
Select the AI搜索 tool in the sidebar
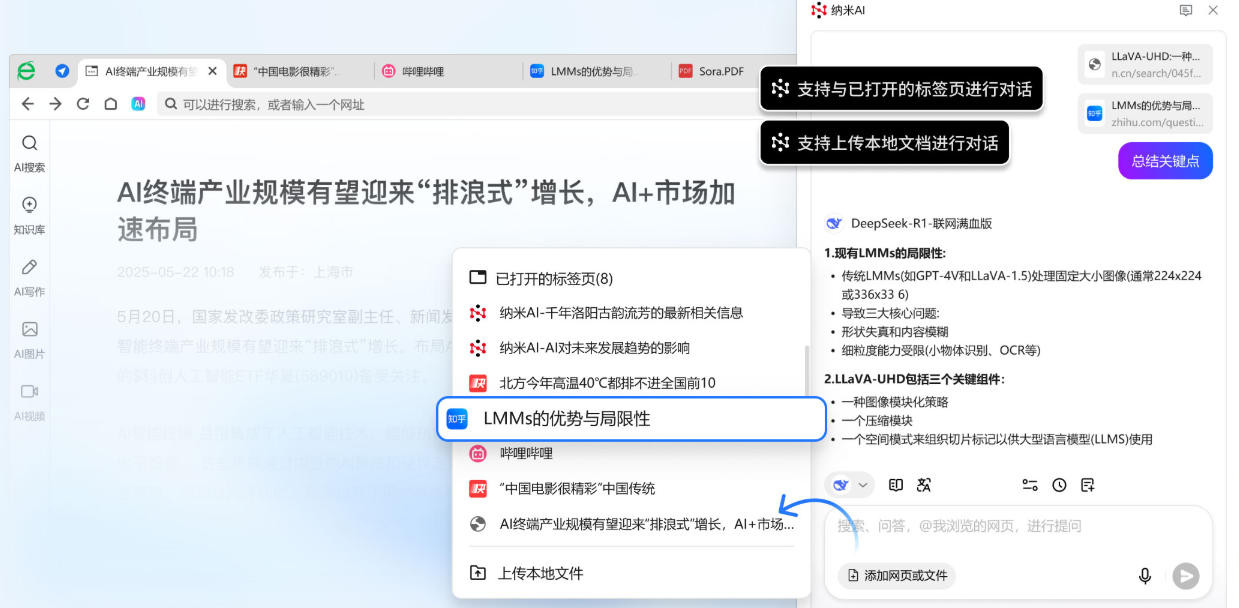click(x=29, y=150)
